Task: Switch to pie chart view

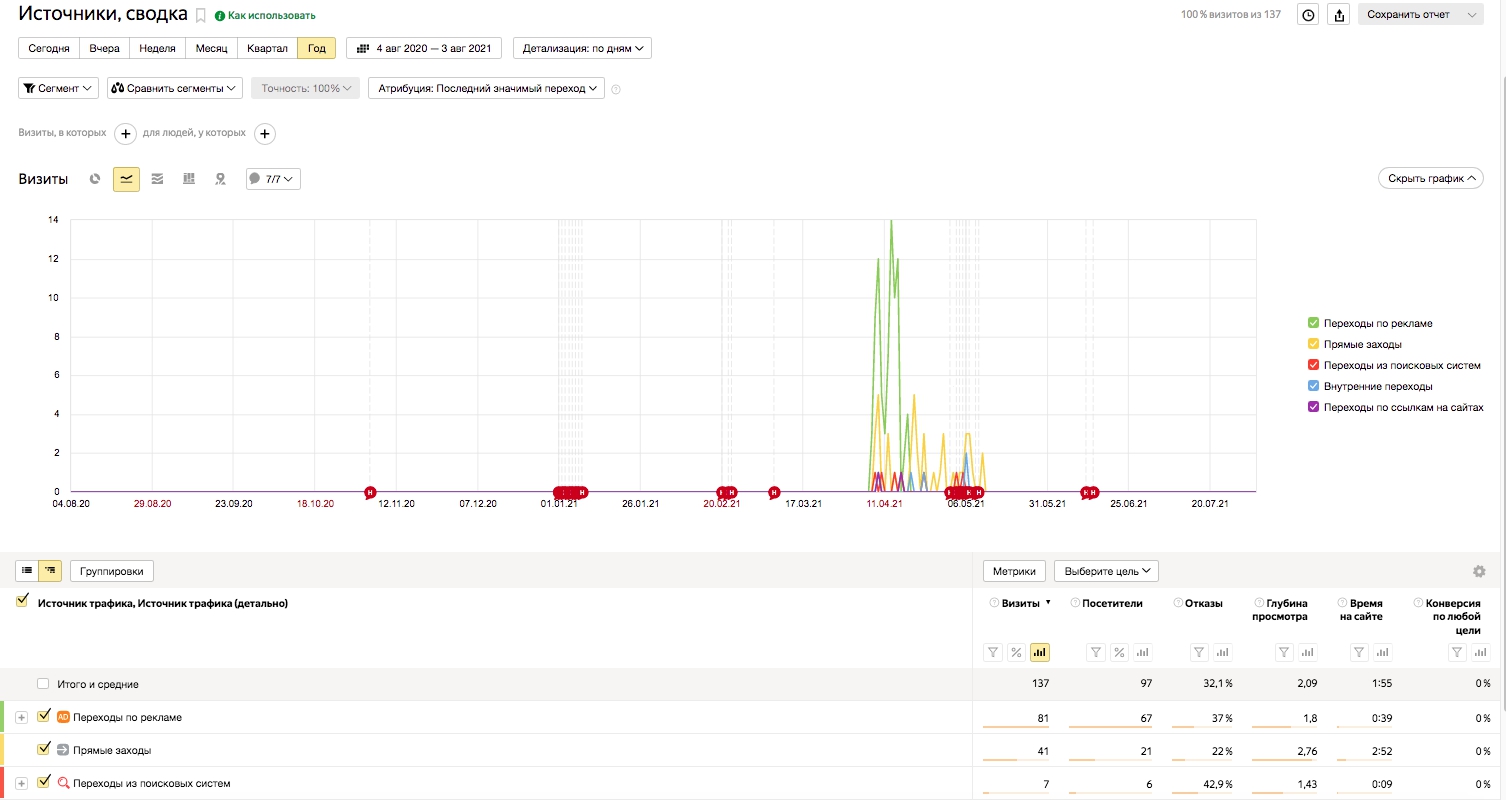Action: click(x=95, y=179)
